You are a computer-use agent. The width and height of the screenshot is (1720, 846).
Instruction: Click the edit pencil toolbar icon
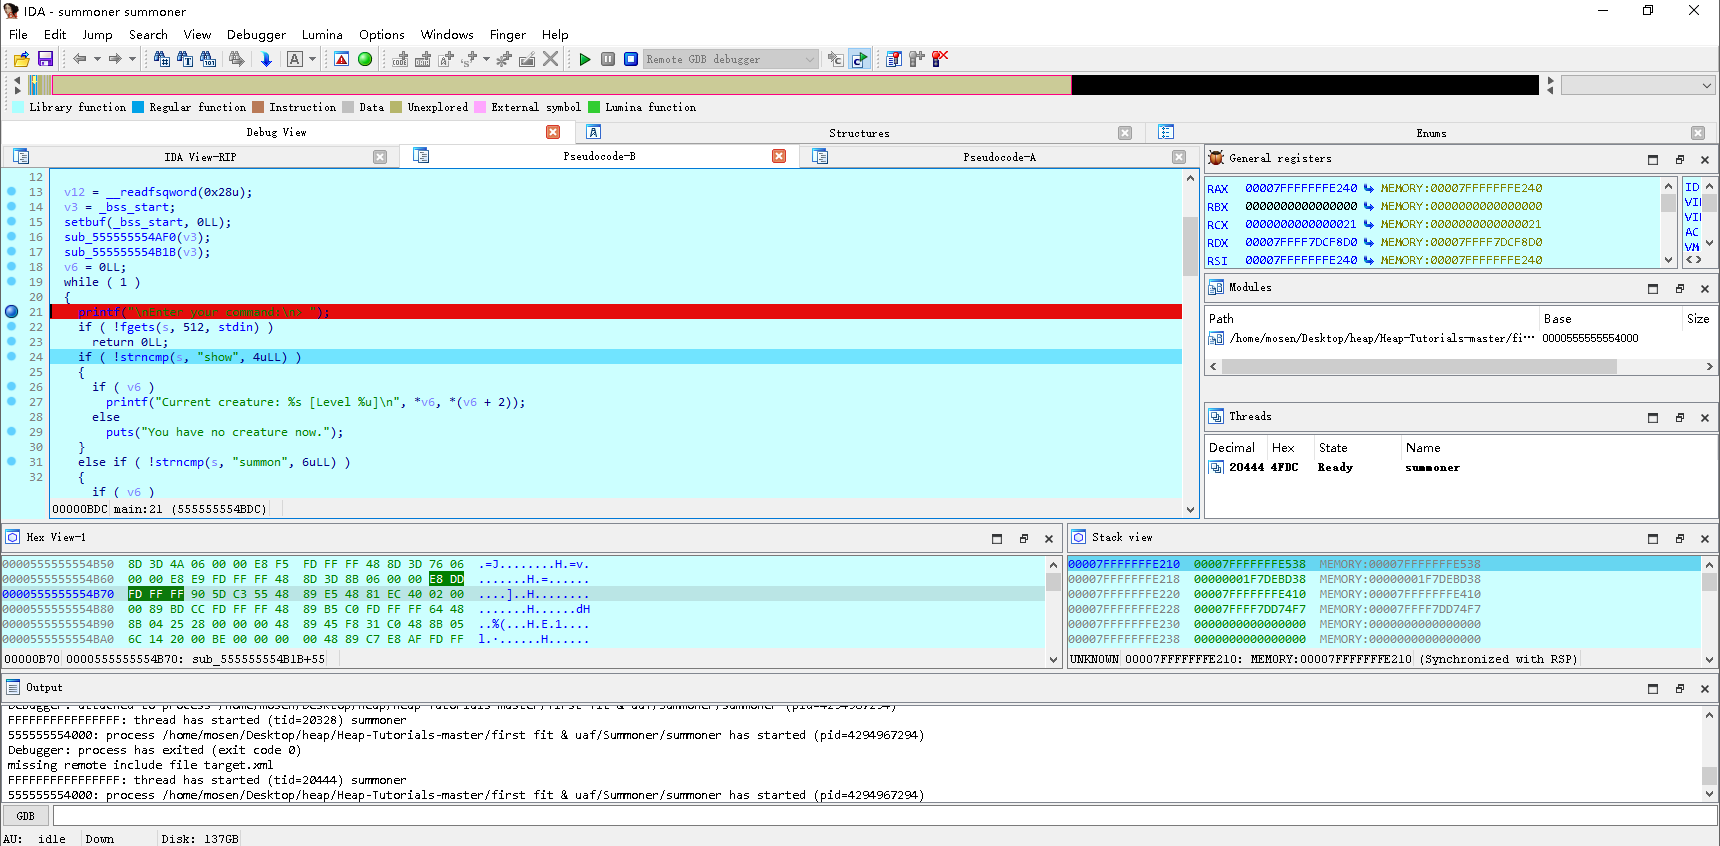[527, 59]
